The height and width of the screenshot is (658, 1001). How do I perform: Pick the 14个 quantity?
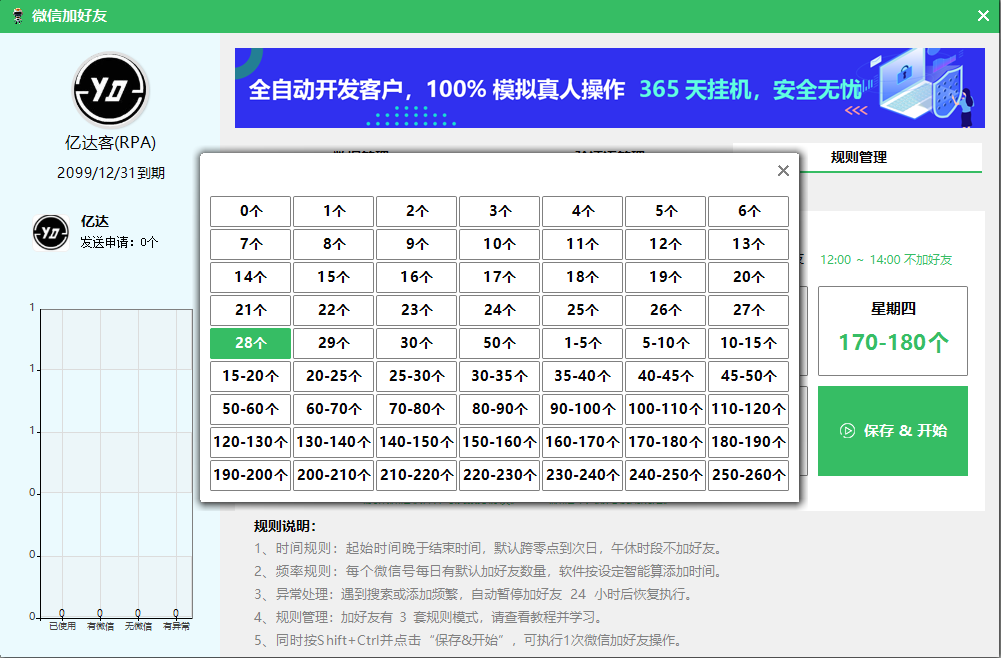point(250,277)
